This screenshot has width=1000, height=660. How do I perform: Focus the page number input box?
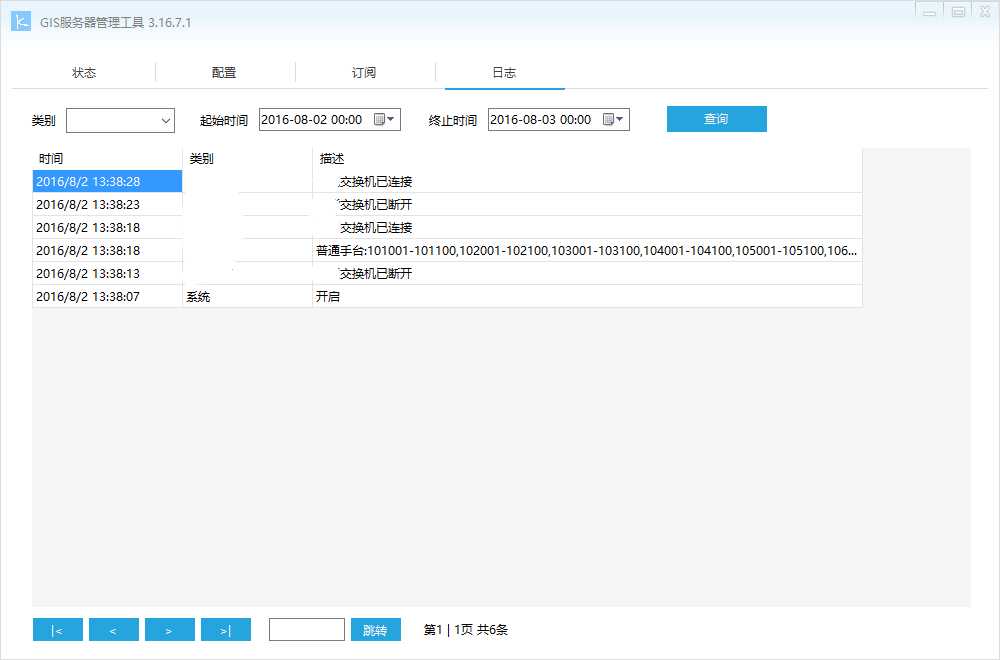coord(307,629)
